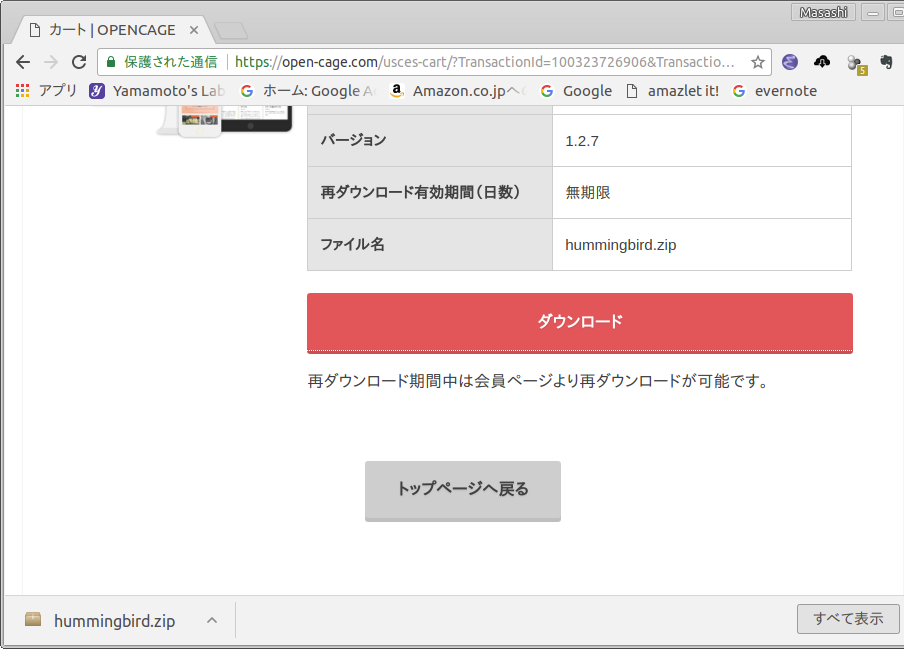Open the Evernote elephant extension icon
This screenshot has width=904, height=649.
tap(886, 62)
